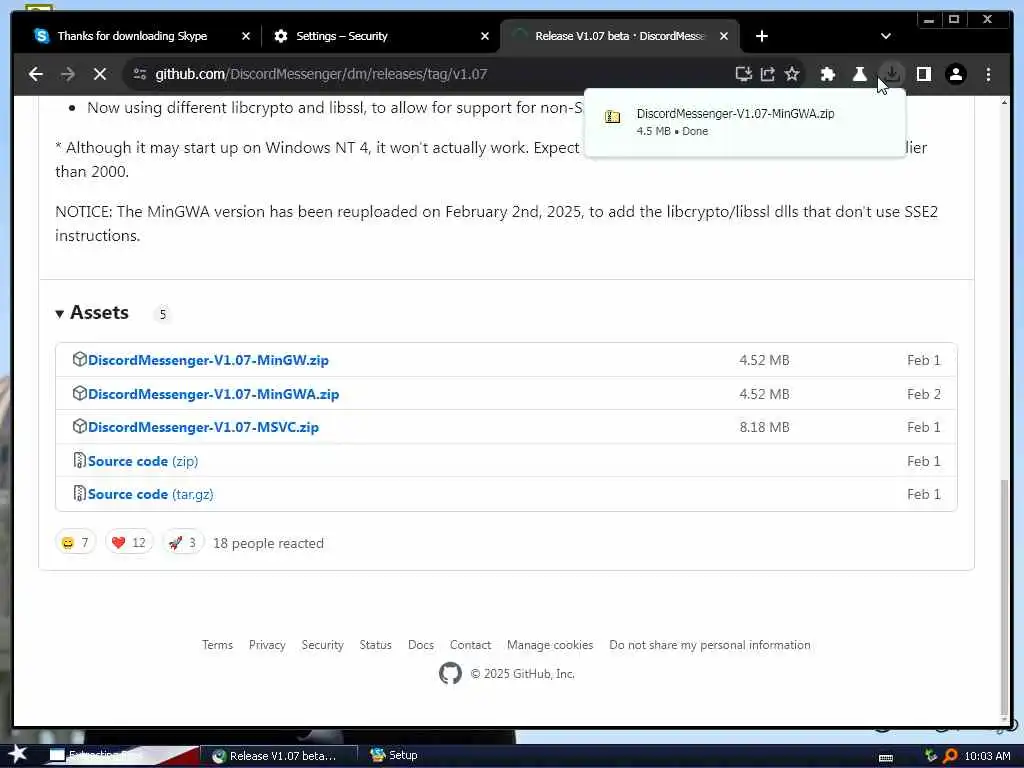The image size is (1024, 768).
Task: Download DiscordMessenger-V1.07-MSVC.zip
Action: coord(203,428)
